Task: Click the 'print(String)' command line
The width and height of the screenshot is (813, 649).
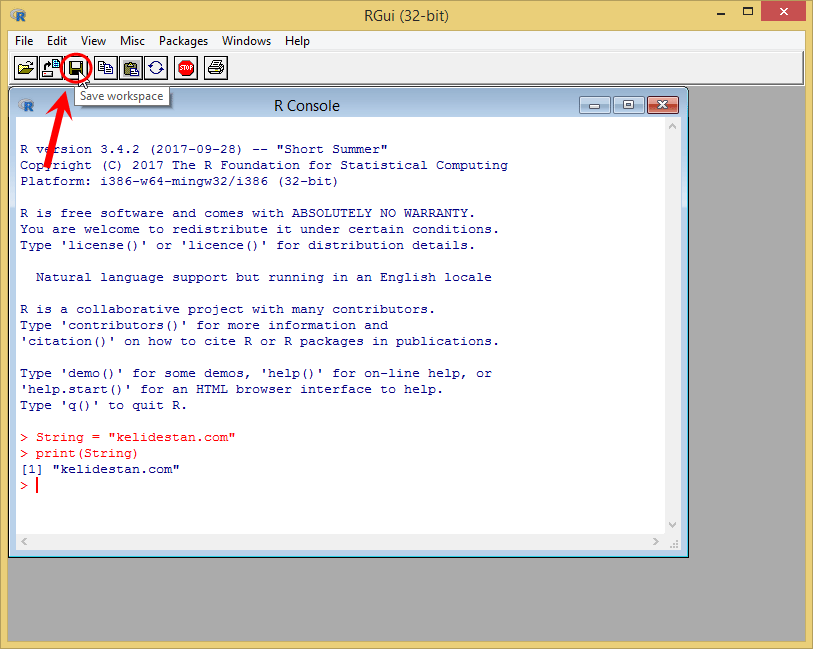Action: coord(79,453)
